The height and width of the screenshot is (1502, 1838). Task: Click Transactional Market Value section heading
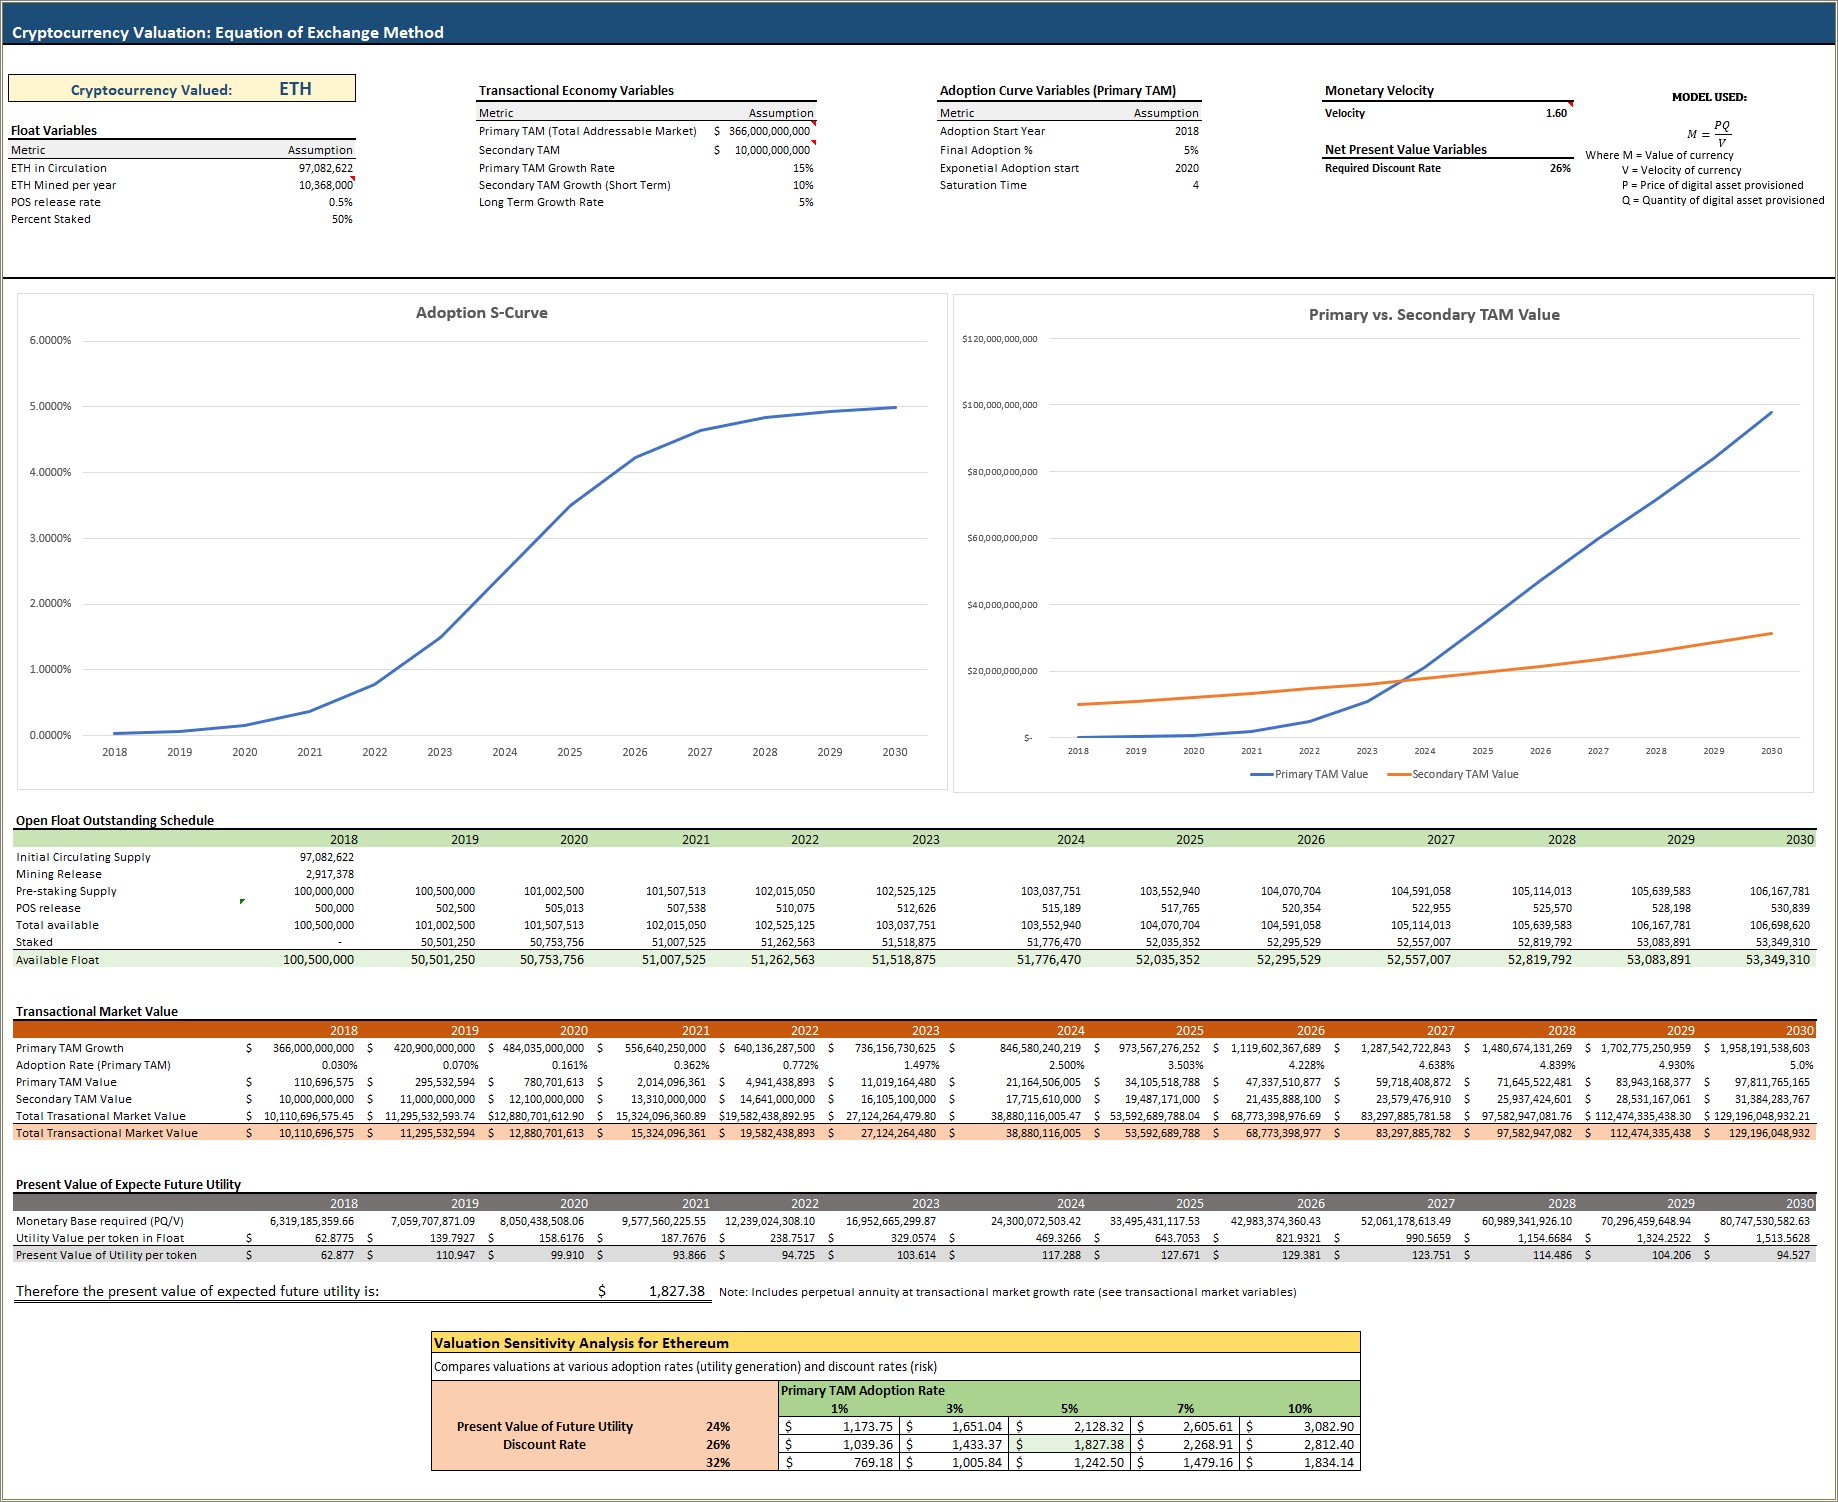click(97, 1011)
